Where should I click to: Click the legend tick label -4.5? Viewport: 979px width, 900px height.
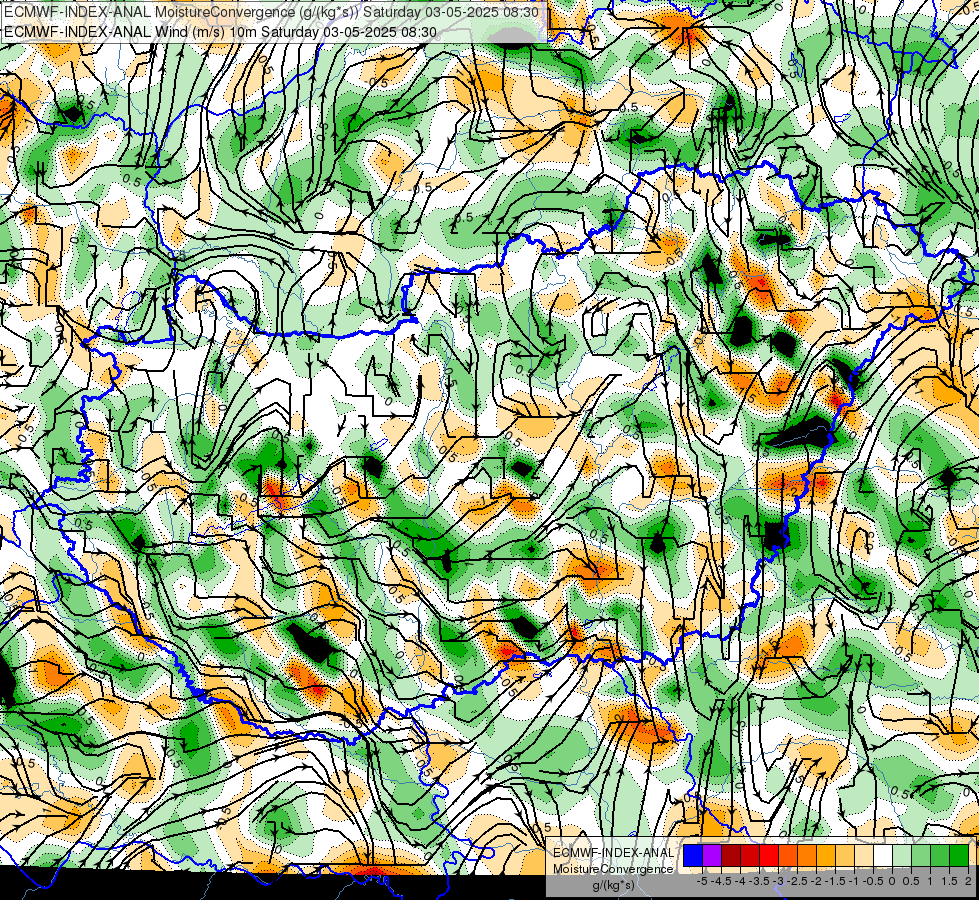[722, 881]
